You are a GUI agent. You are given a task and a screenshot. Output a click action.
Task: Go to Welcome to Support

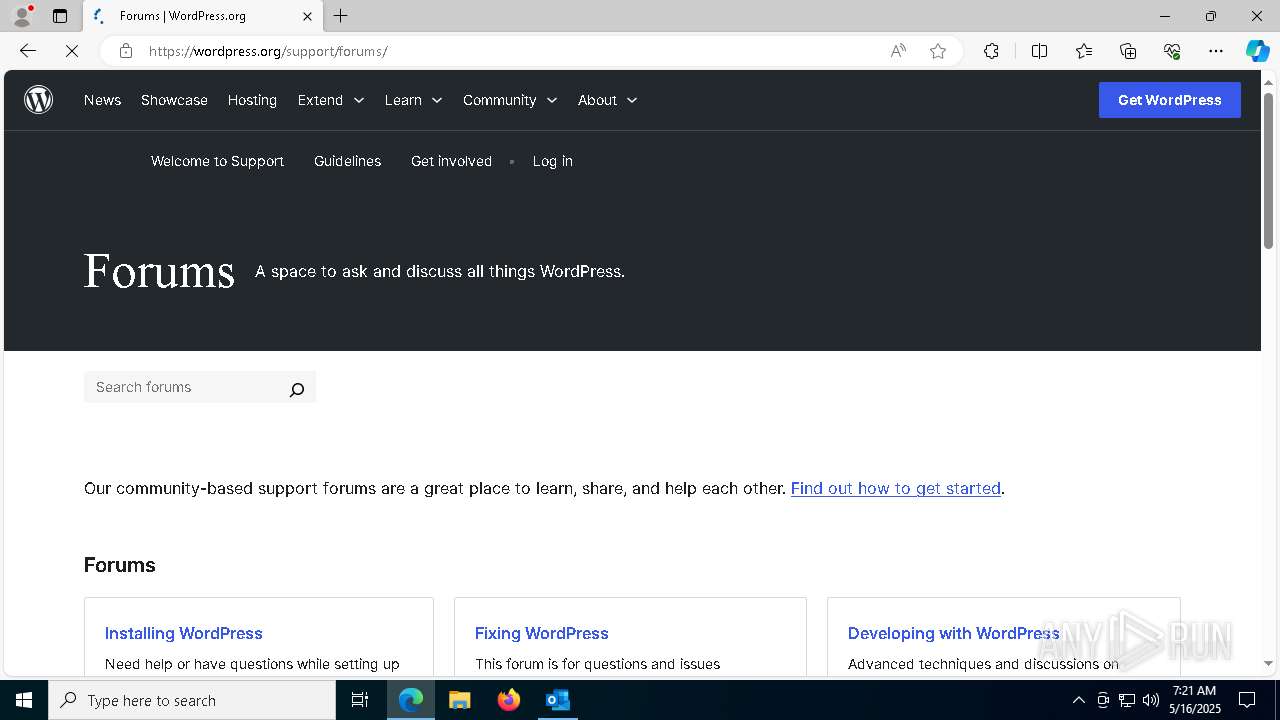(x=217, y=161)
